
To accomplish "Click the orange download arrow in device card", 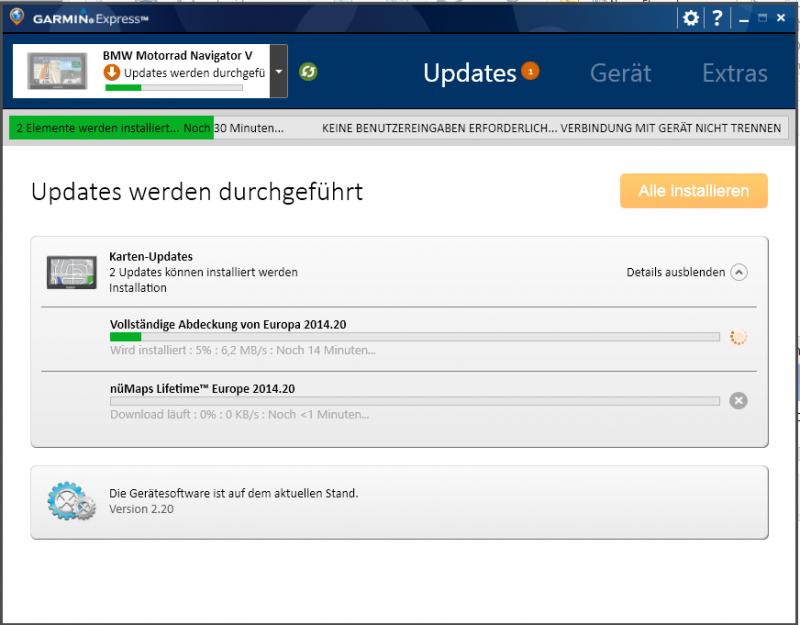I will pyautogui.click(x=112, y=73).
